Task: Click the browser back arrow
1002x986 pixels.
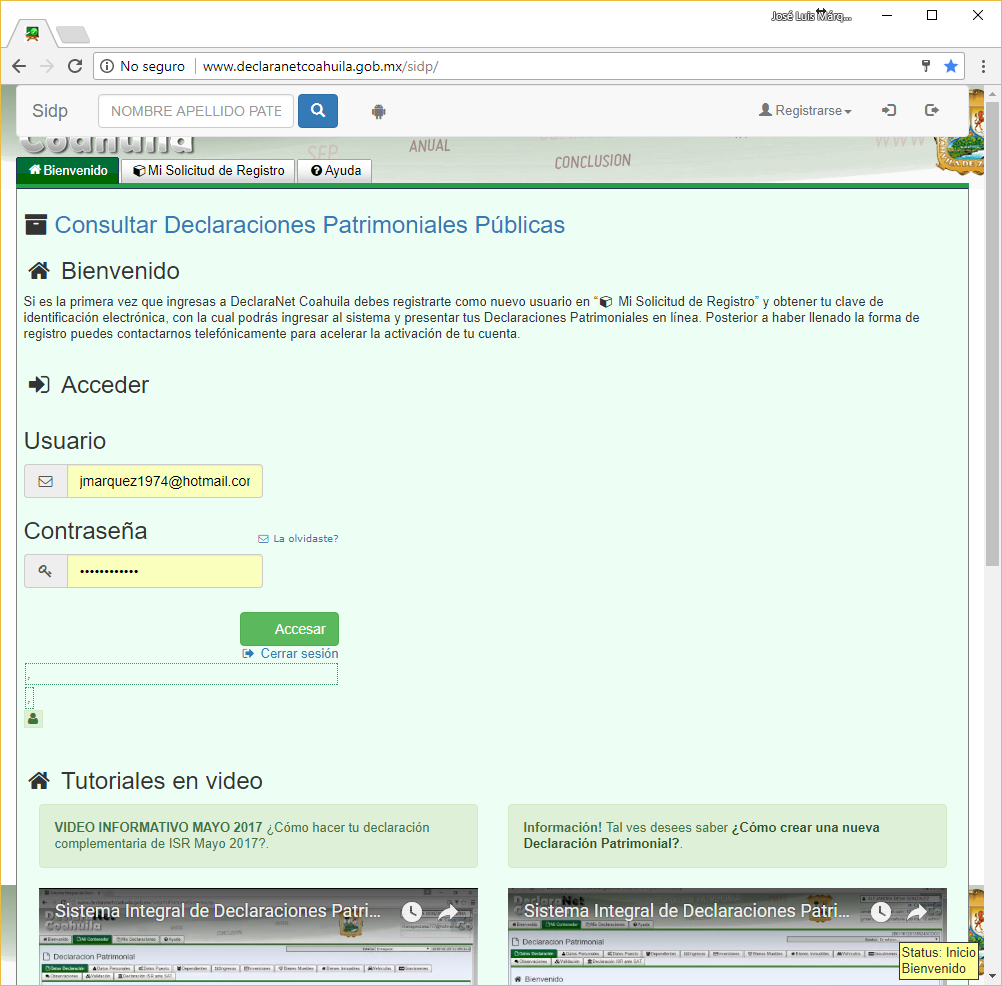Action: click(x=19, y=66)
